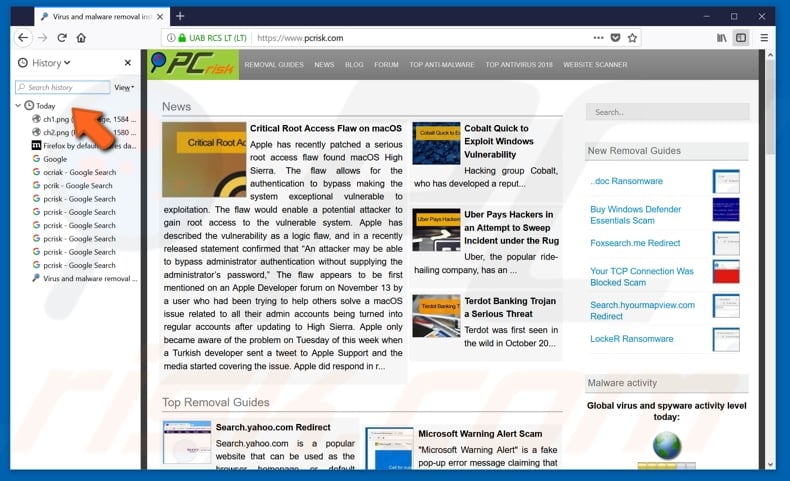This screenshot has width=790, height=481.
Task: Click the website Search box
Action: click(x=667, y=112)
